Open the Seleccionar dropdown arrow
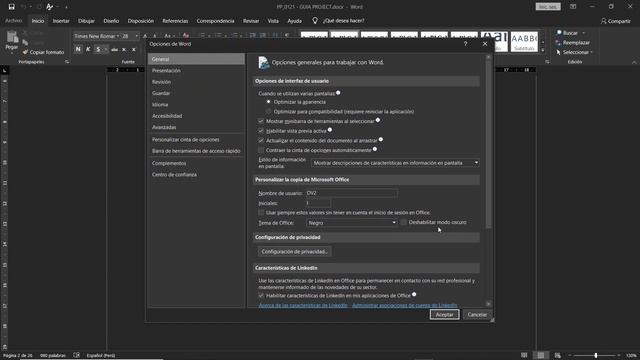The height and width of the screenshot is (360, 640). pyautogui.click(x=591, y=52)
